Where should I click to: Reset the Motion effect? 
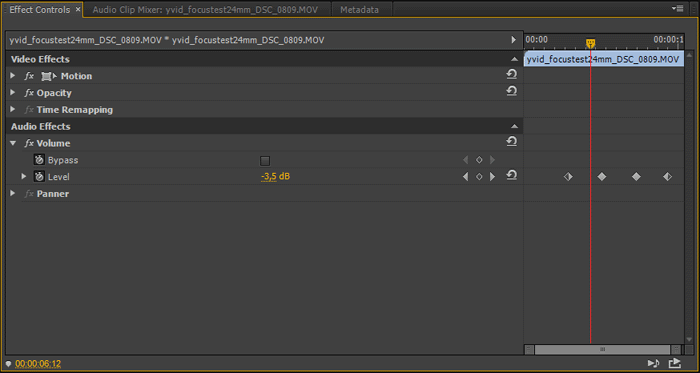coord(512,74)
